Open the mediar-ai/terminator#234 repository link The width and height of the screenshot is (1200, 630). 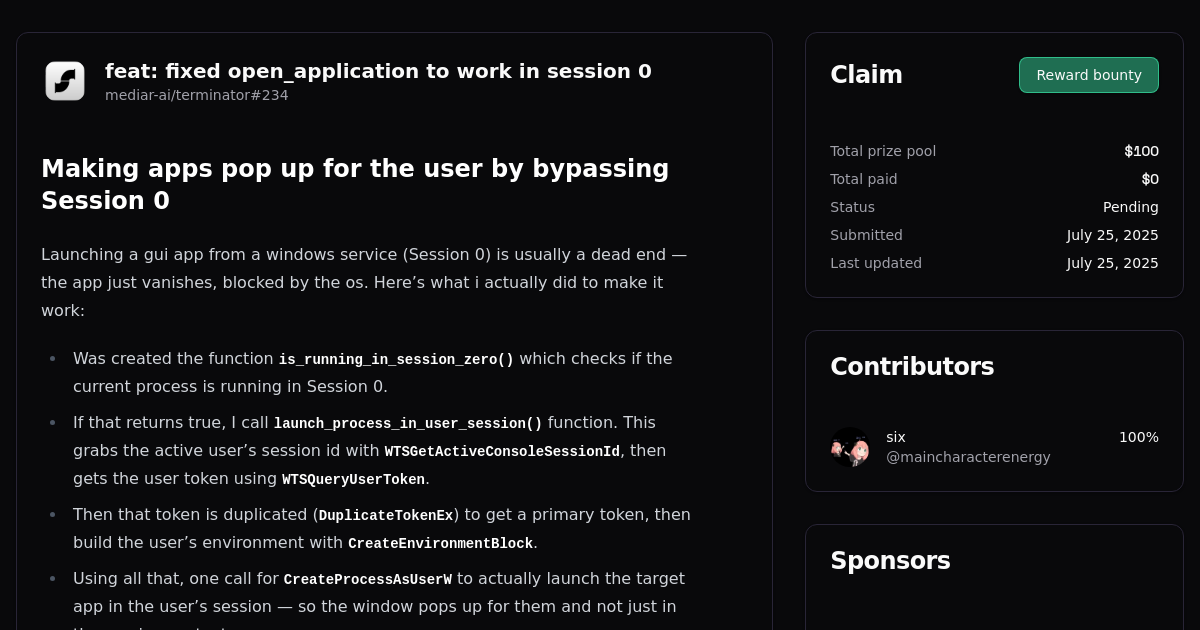196,95
